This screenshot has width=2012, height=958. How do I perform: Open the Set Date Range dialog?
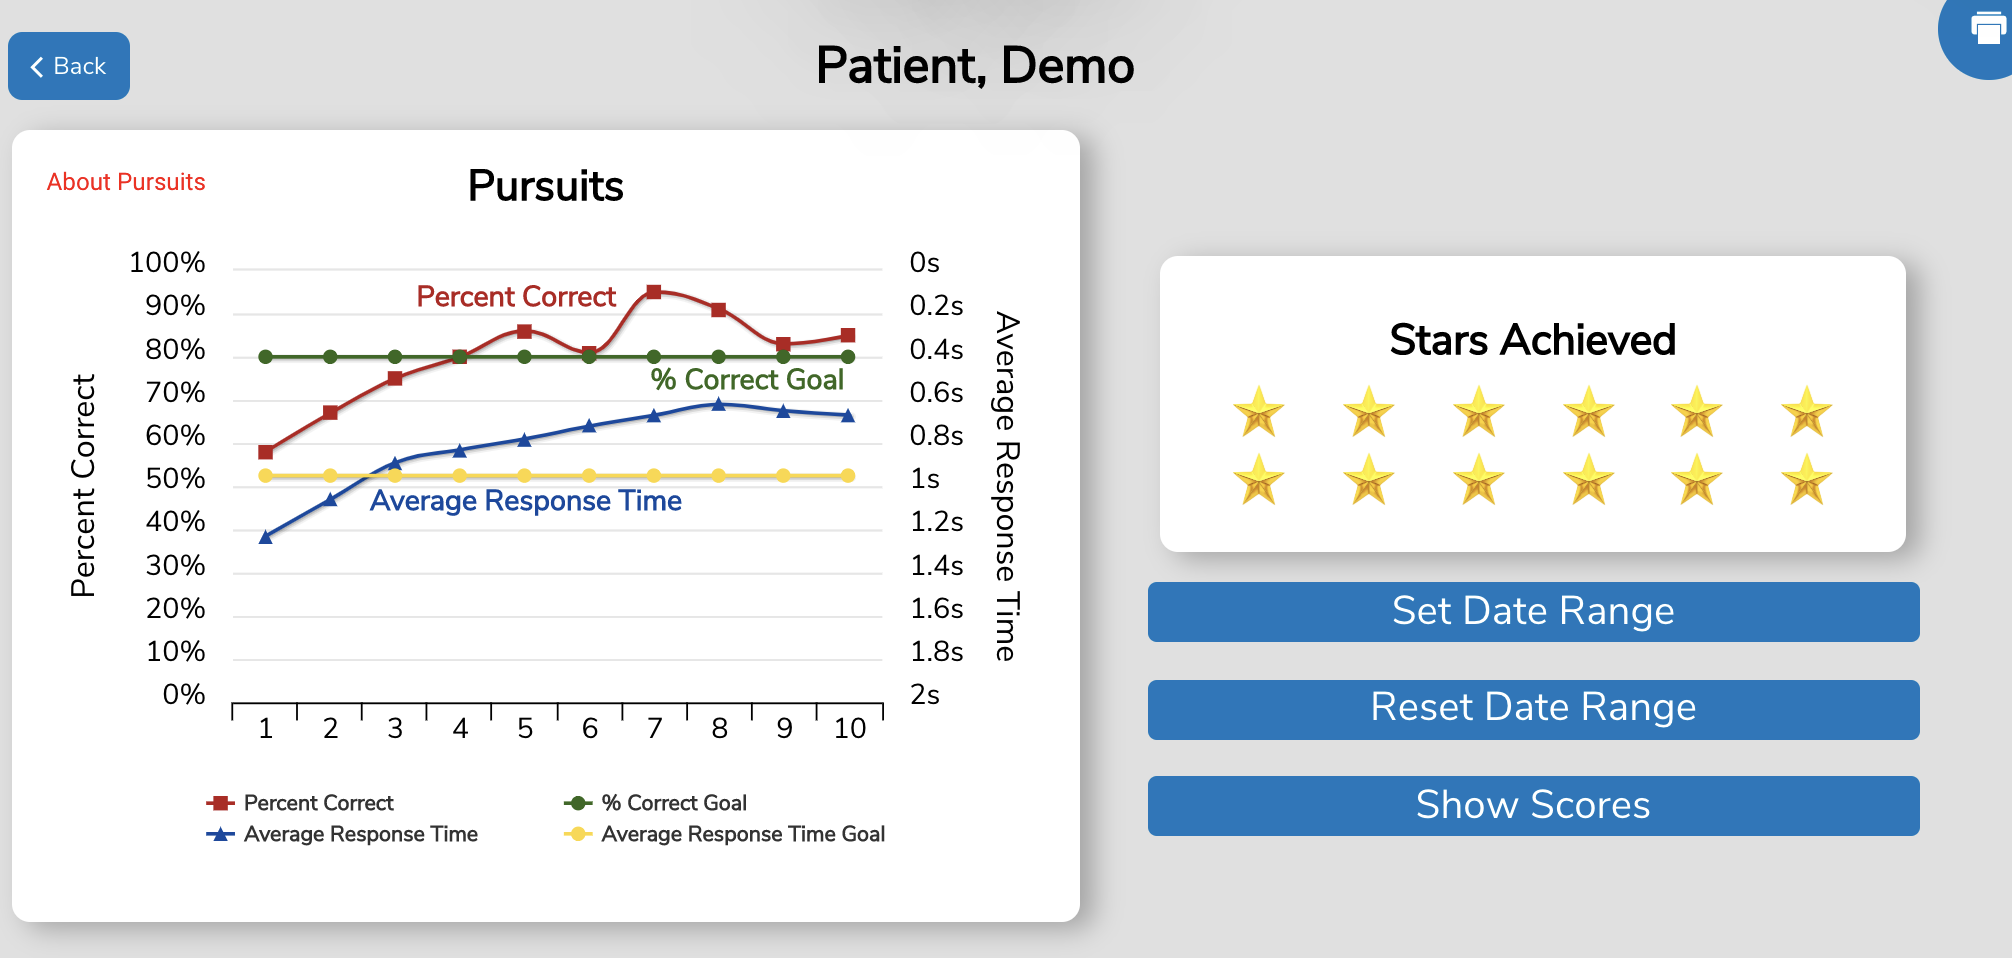click(x=1533, y=611)
